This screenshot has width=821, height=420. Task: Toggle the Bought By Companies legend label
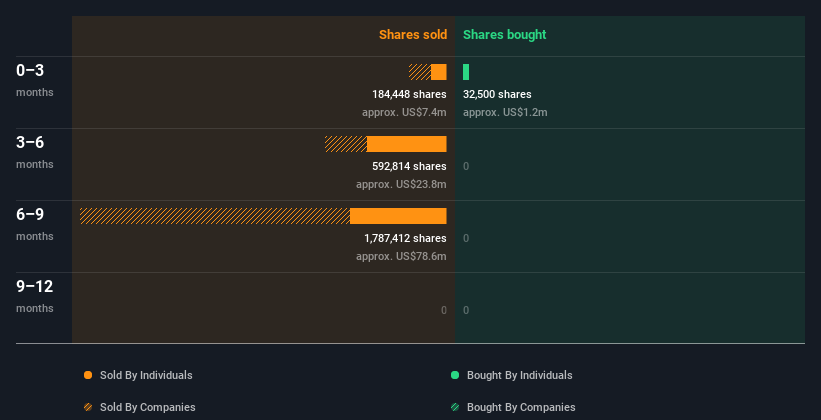tap(521, 407)
